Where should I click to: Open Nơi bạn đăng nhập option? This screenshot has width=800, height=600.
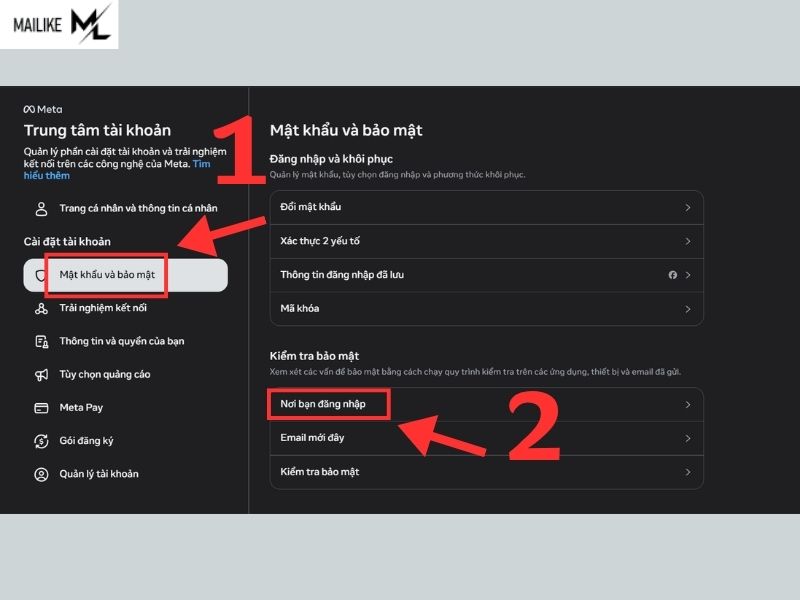tap(486, 405)
